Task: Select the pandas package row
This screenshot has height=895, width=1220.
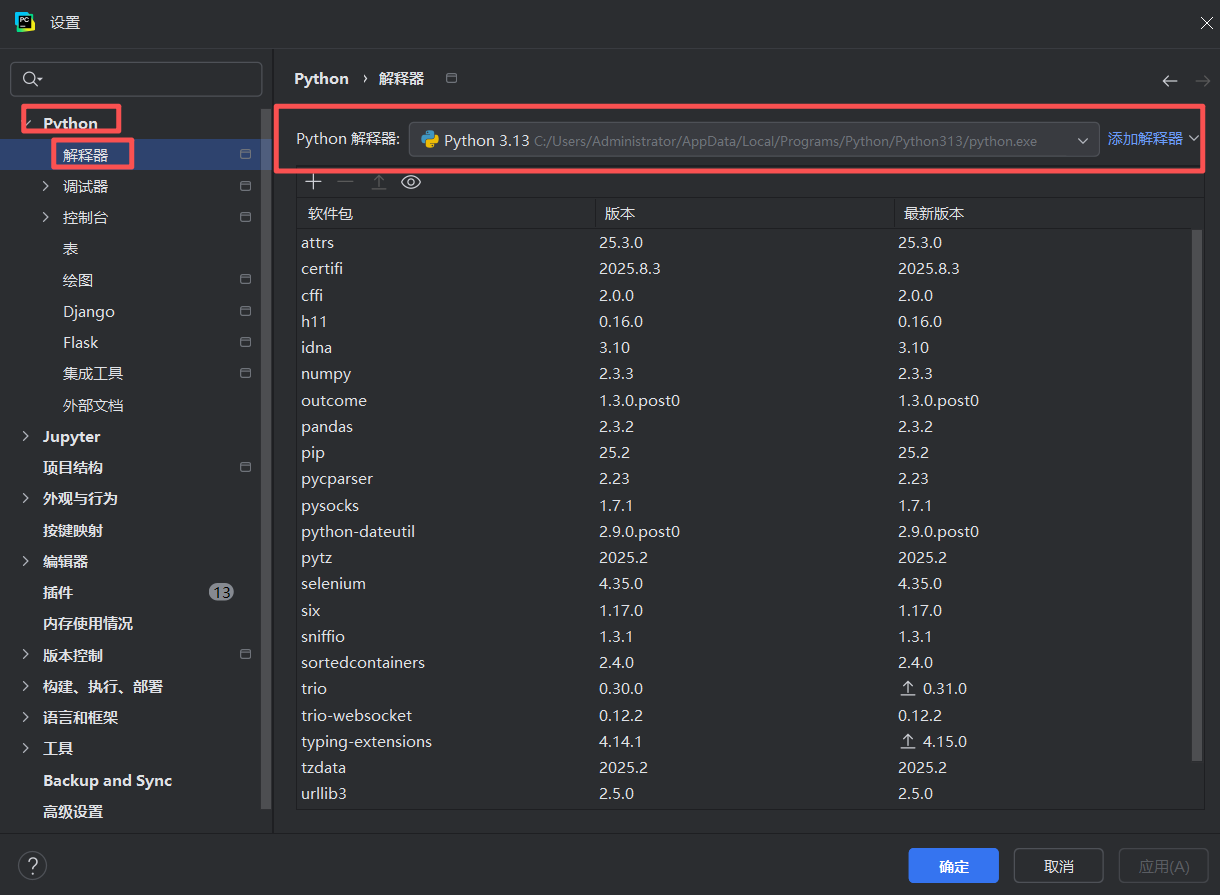Action: [744, 426]
